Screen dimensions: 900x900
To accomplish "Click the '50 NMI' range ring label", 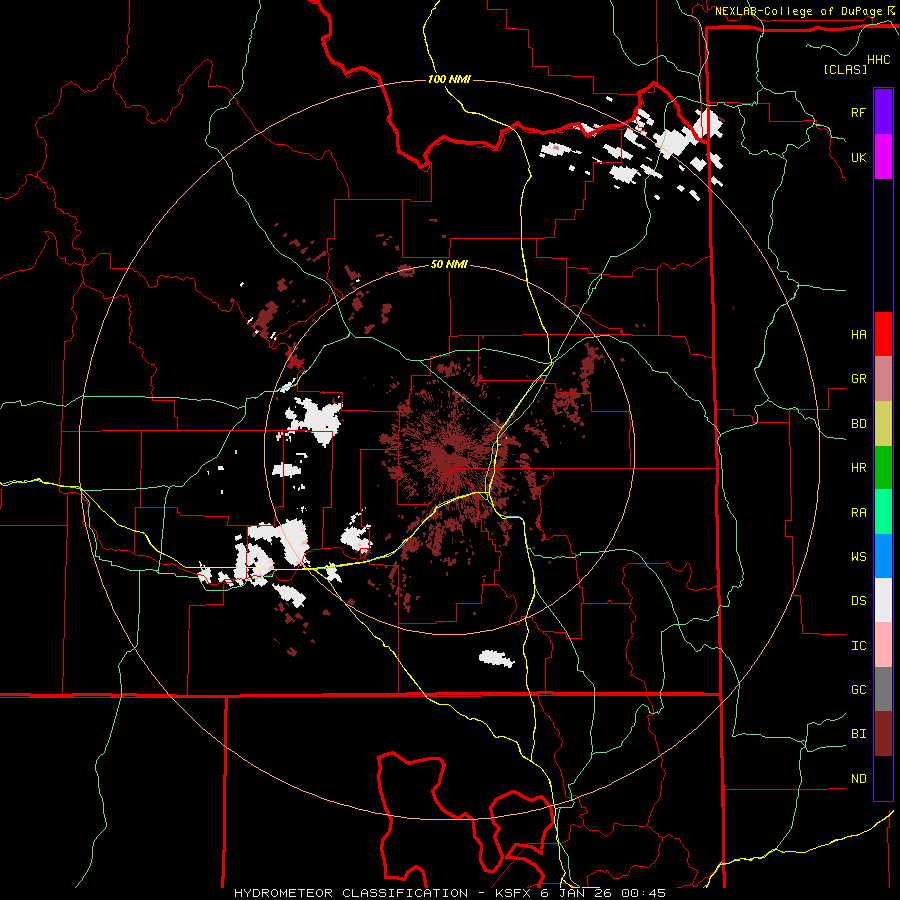I will tap(449, 265).
